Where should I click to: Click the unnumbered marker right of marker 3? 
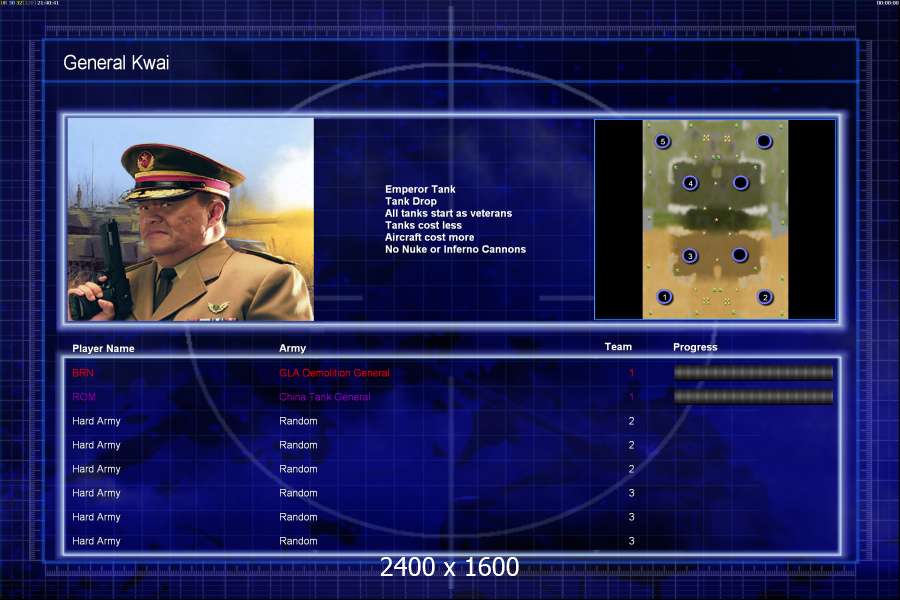[740, 255]
